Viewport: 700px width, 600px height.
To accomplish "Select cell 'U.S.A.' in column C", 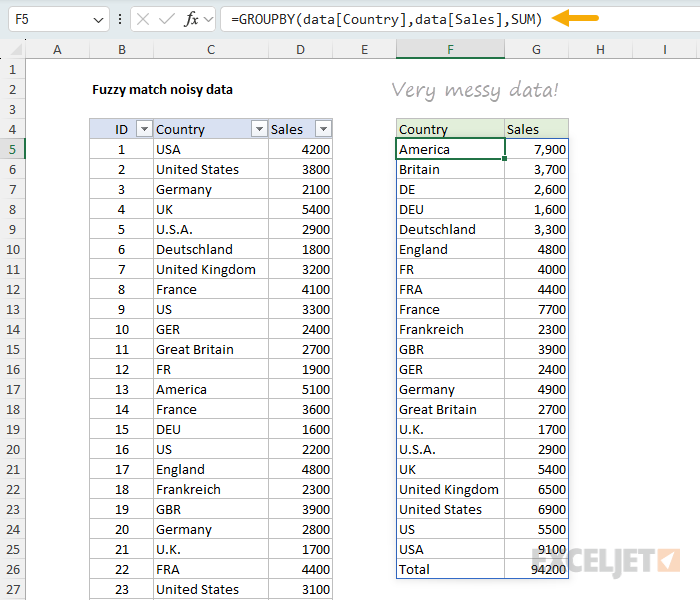I will [211, 229].
